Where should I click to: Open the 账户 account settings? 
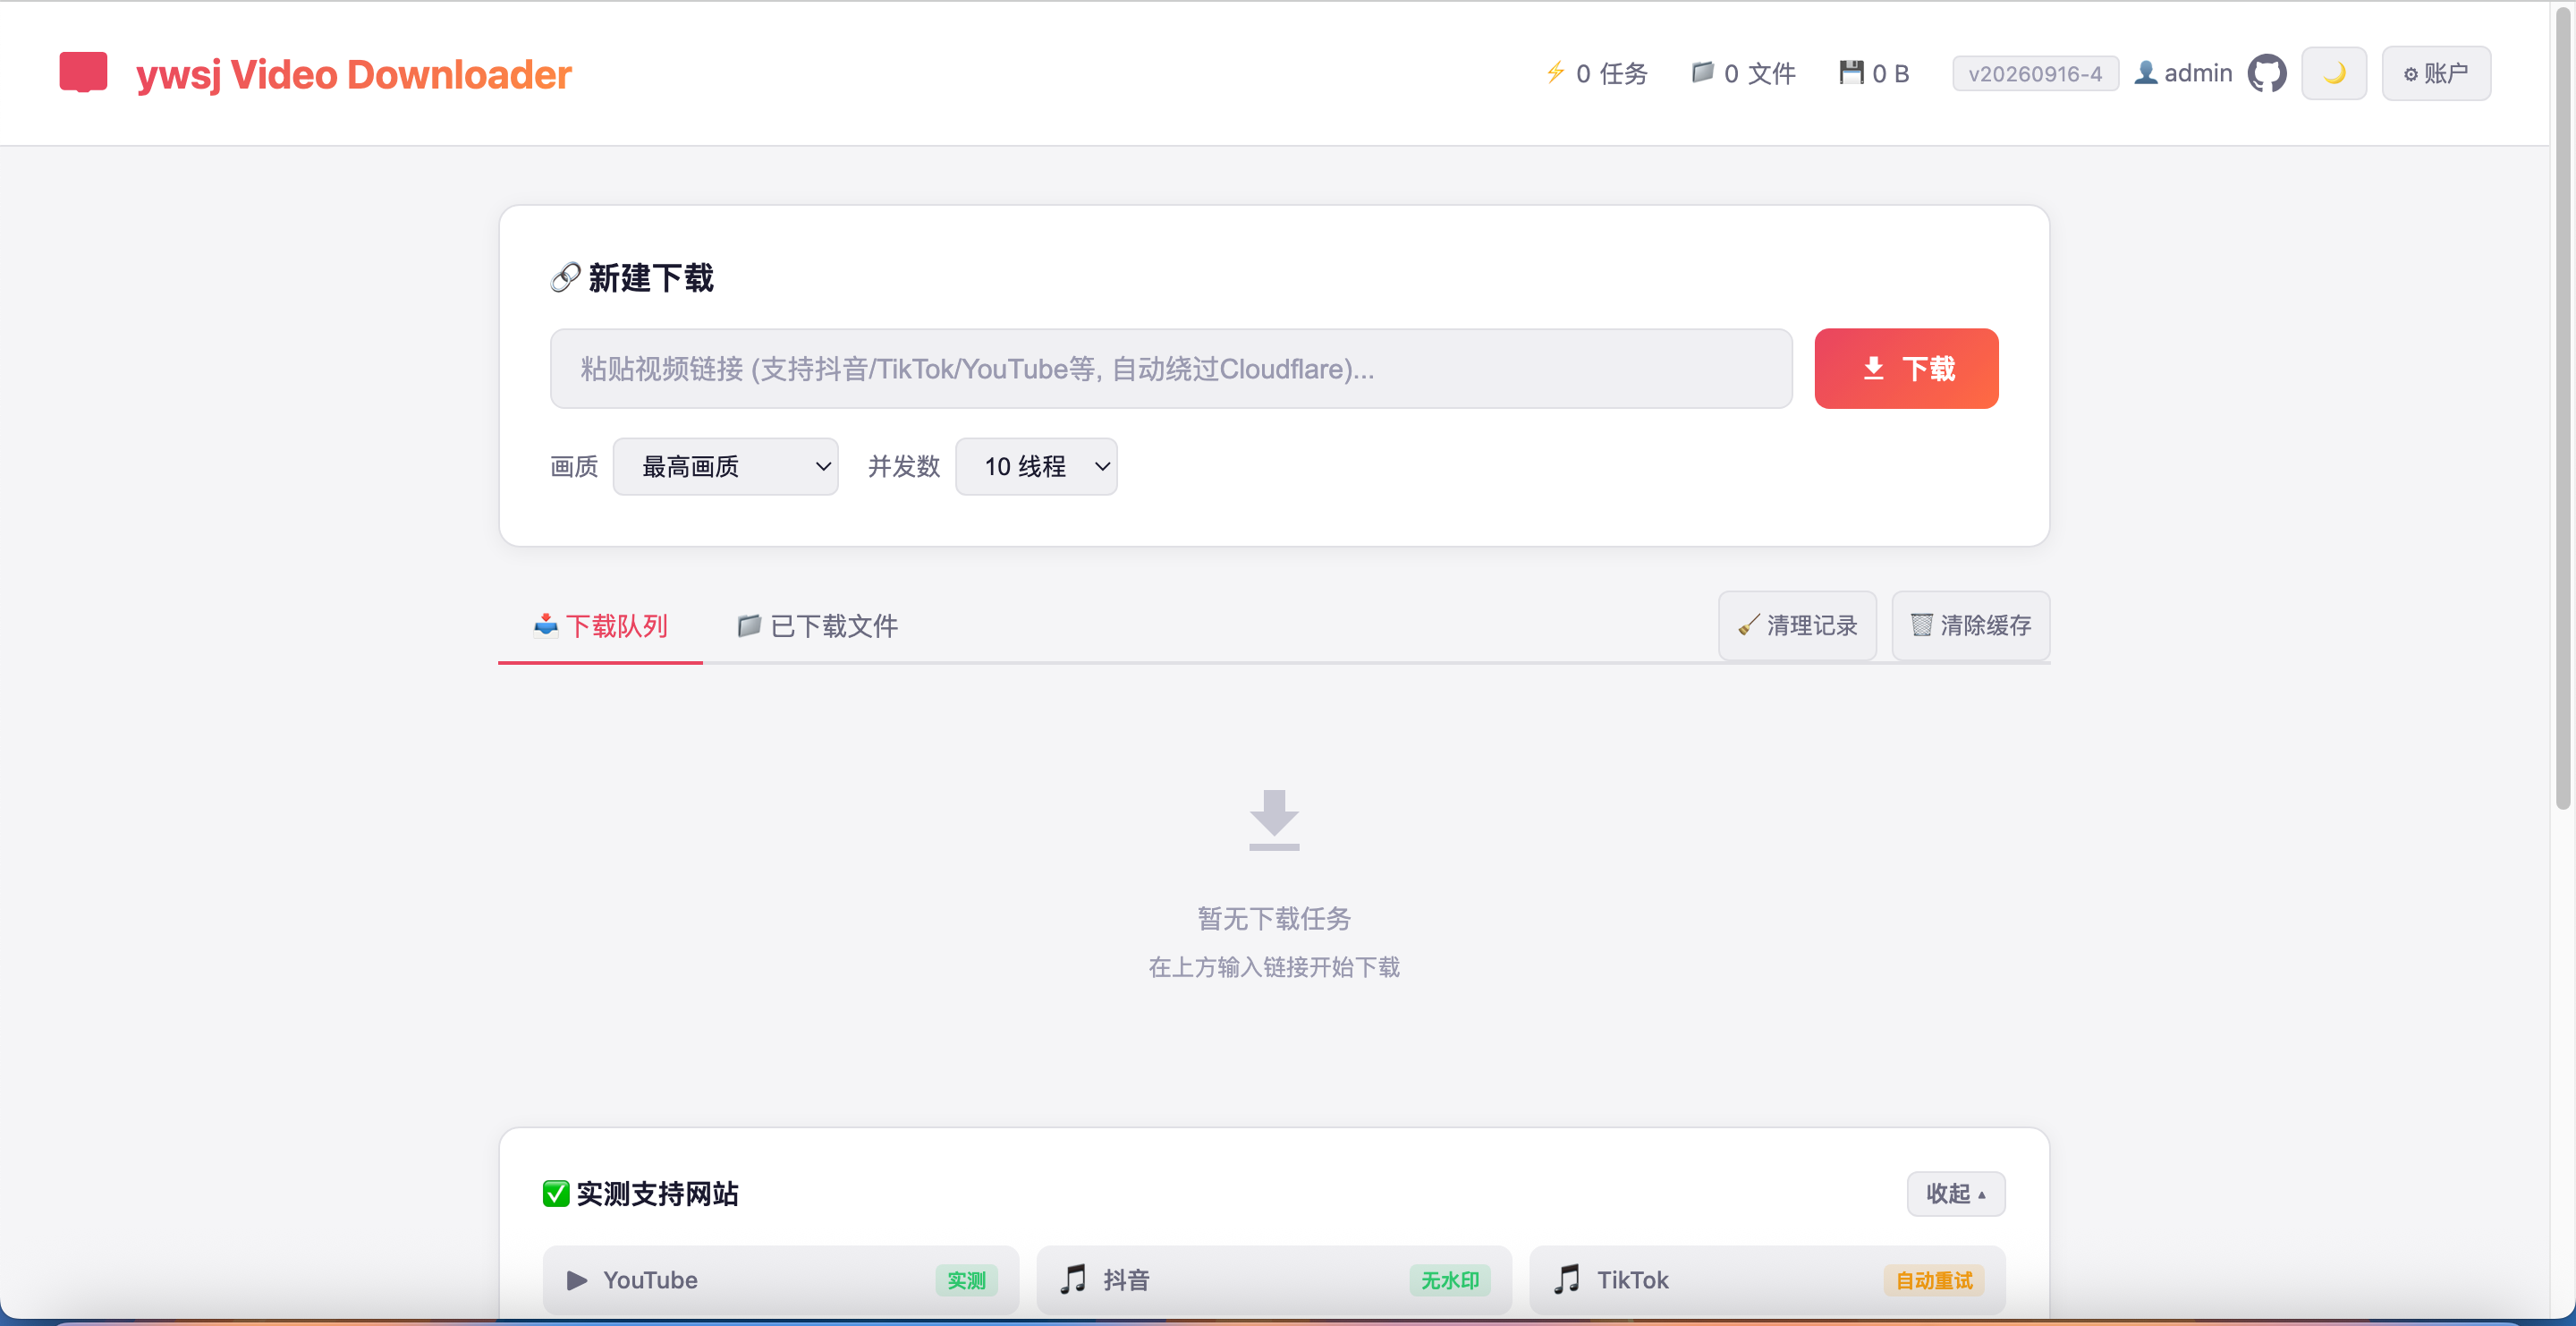point(2435,74)
